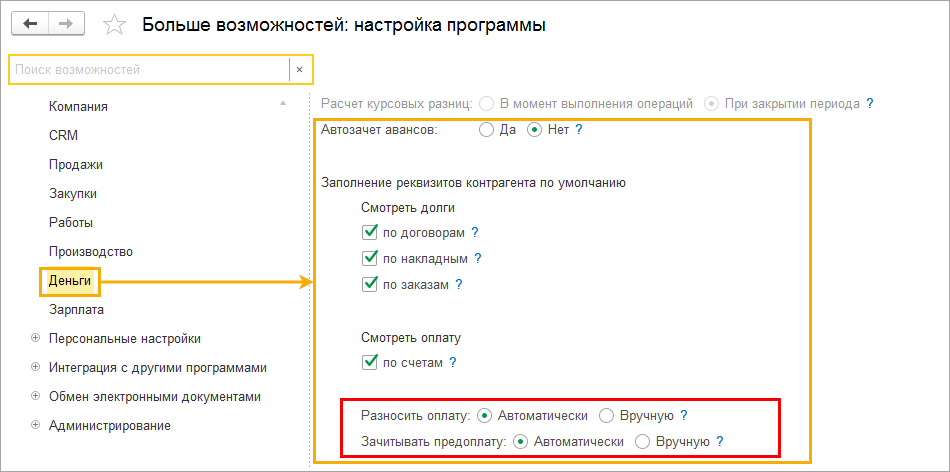950x472 pixels.
Task: Go to the Зарплата settings section
Action: (x=77, y=310)
